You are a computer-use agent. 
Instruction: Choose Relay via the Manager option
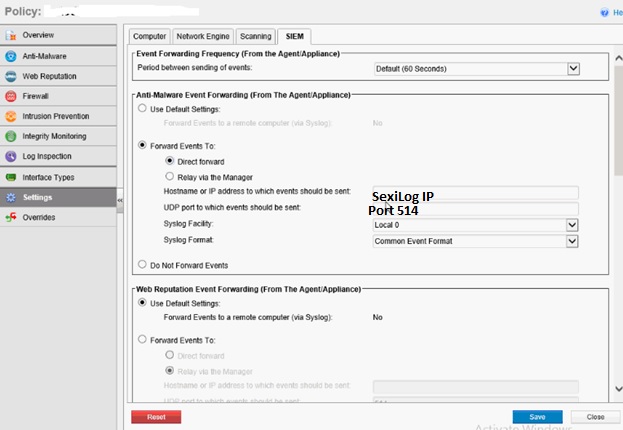tap(169, 176)
